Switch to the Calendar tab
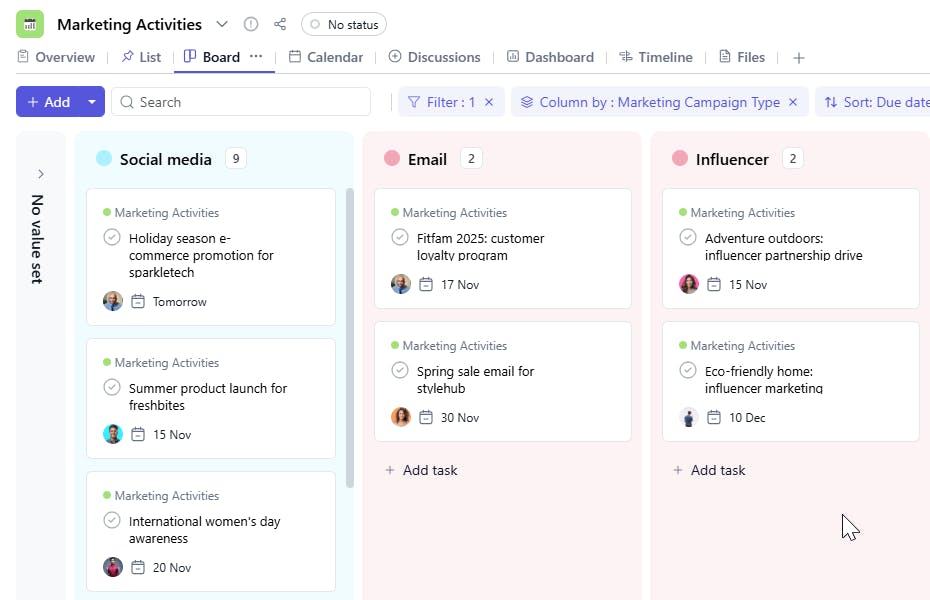This screenshot has height=600, width=930. pyautogui.click(x=326, y=57)
